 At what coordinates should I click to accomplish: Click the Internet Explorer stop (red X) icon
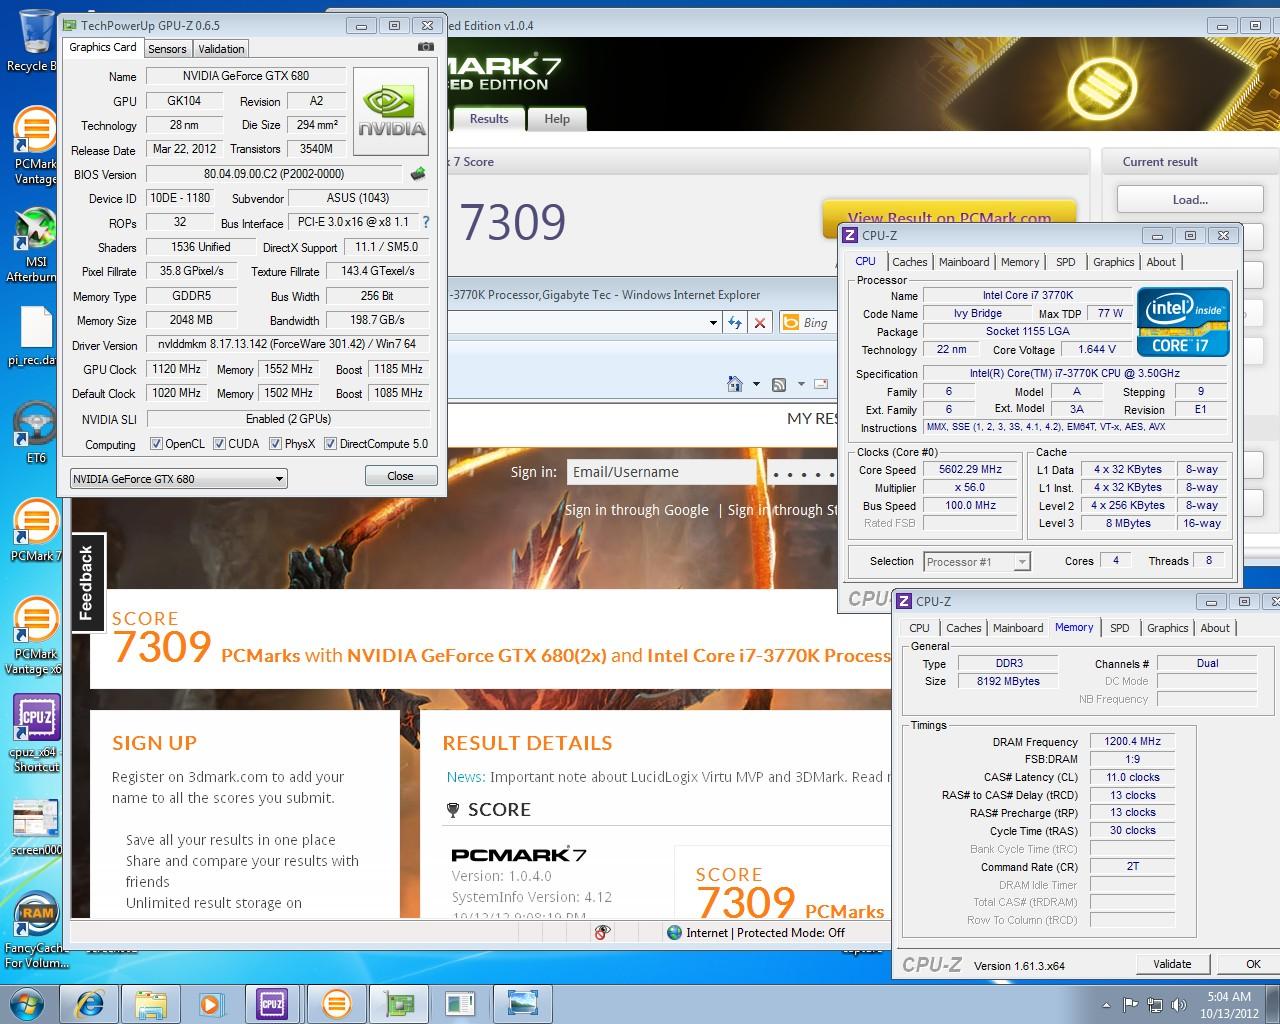[760, 322]
